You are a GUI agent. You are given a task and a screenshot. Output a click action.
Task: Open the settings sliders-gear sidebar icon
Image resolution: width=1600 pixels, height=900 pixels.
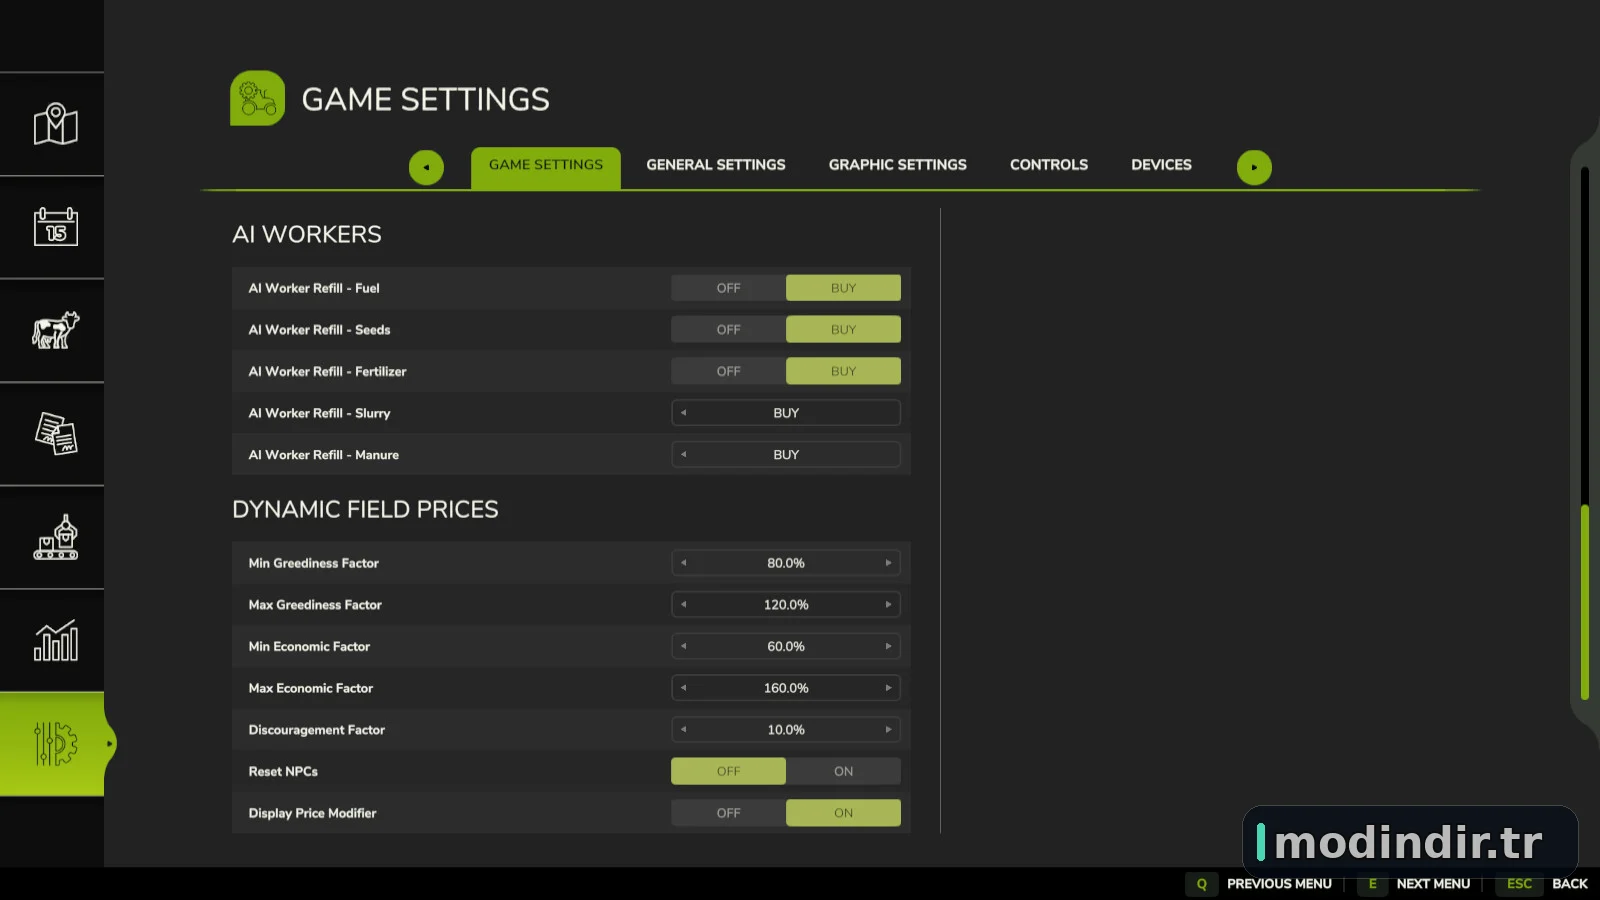55,744
